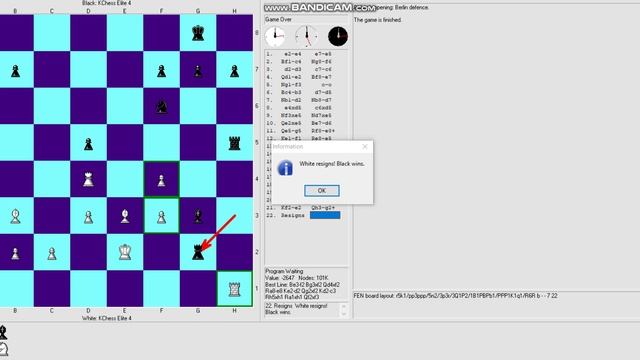
Task: Select the black pawn on h7
Action: pos(234,71)
